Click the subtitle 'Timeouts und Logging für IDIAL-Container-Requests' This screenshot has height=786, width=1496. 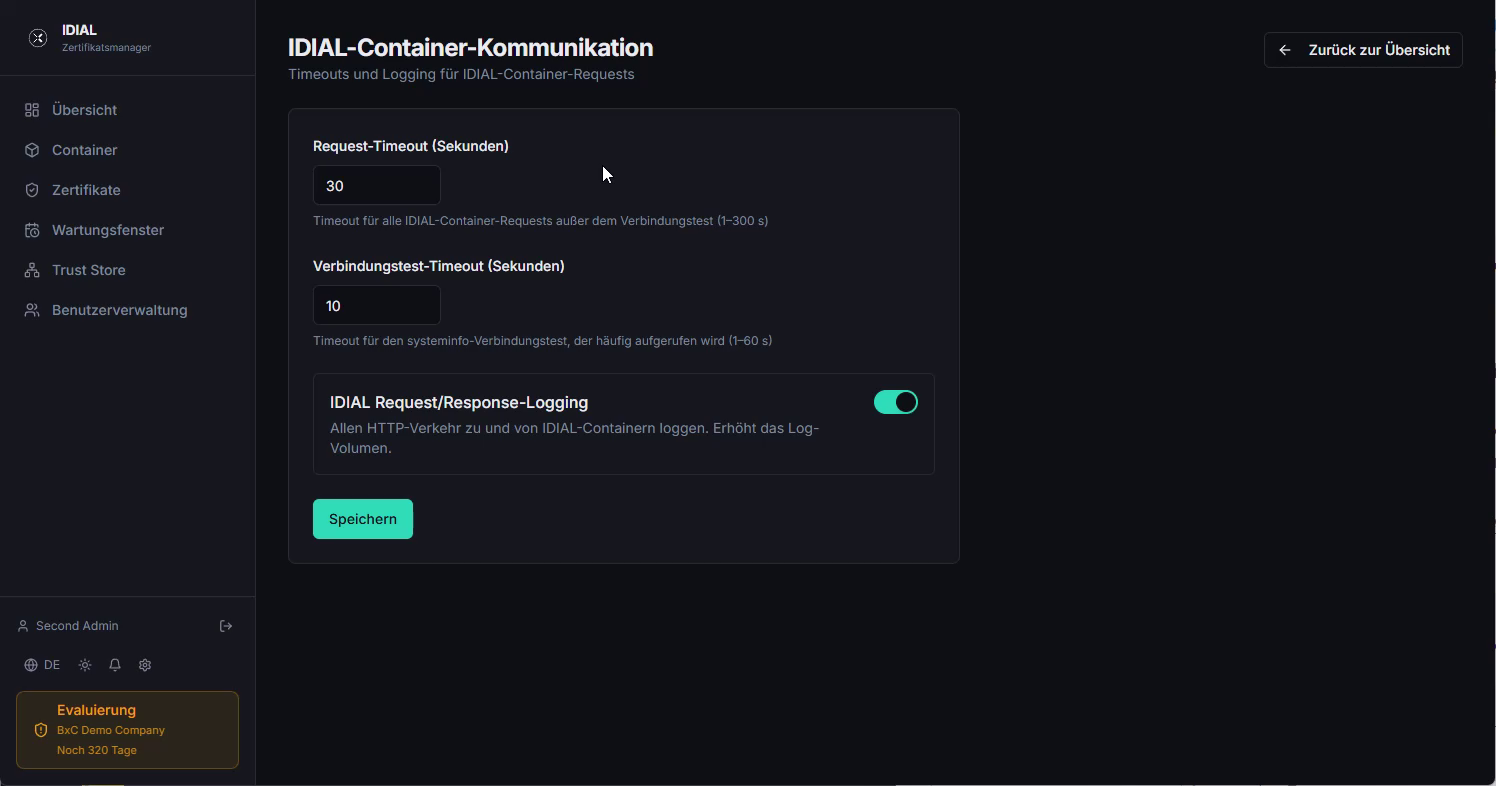461,74
